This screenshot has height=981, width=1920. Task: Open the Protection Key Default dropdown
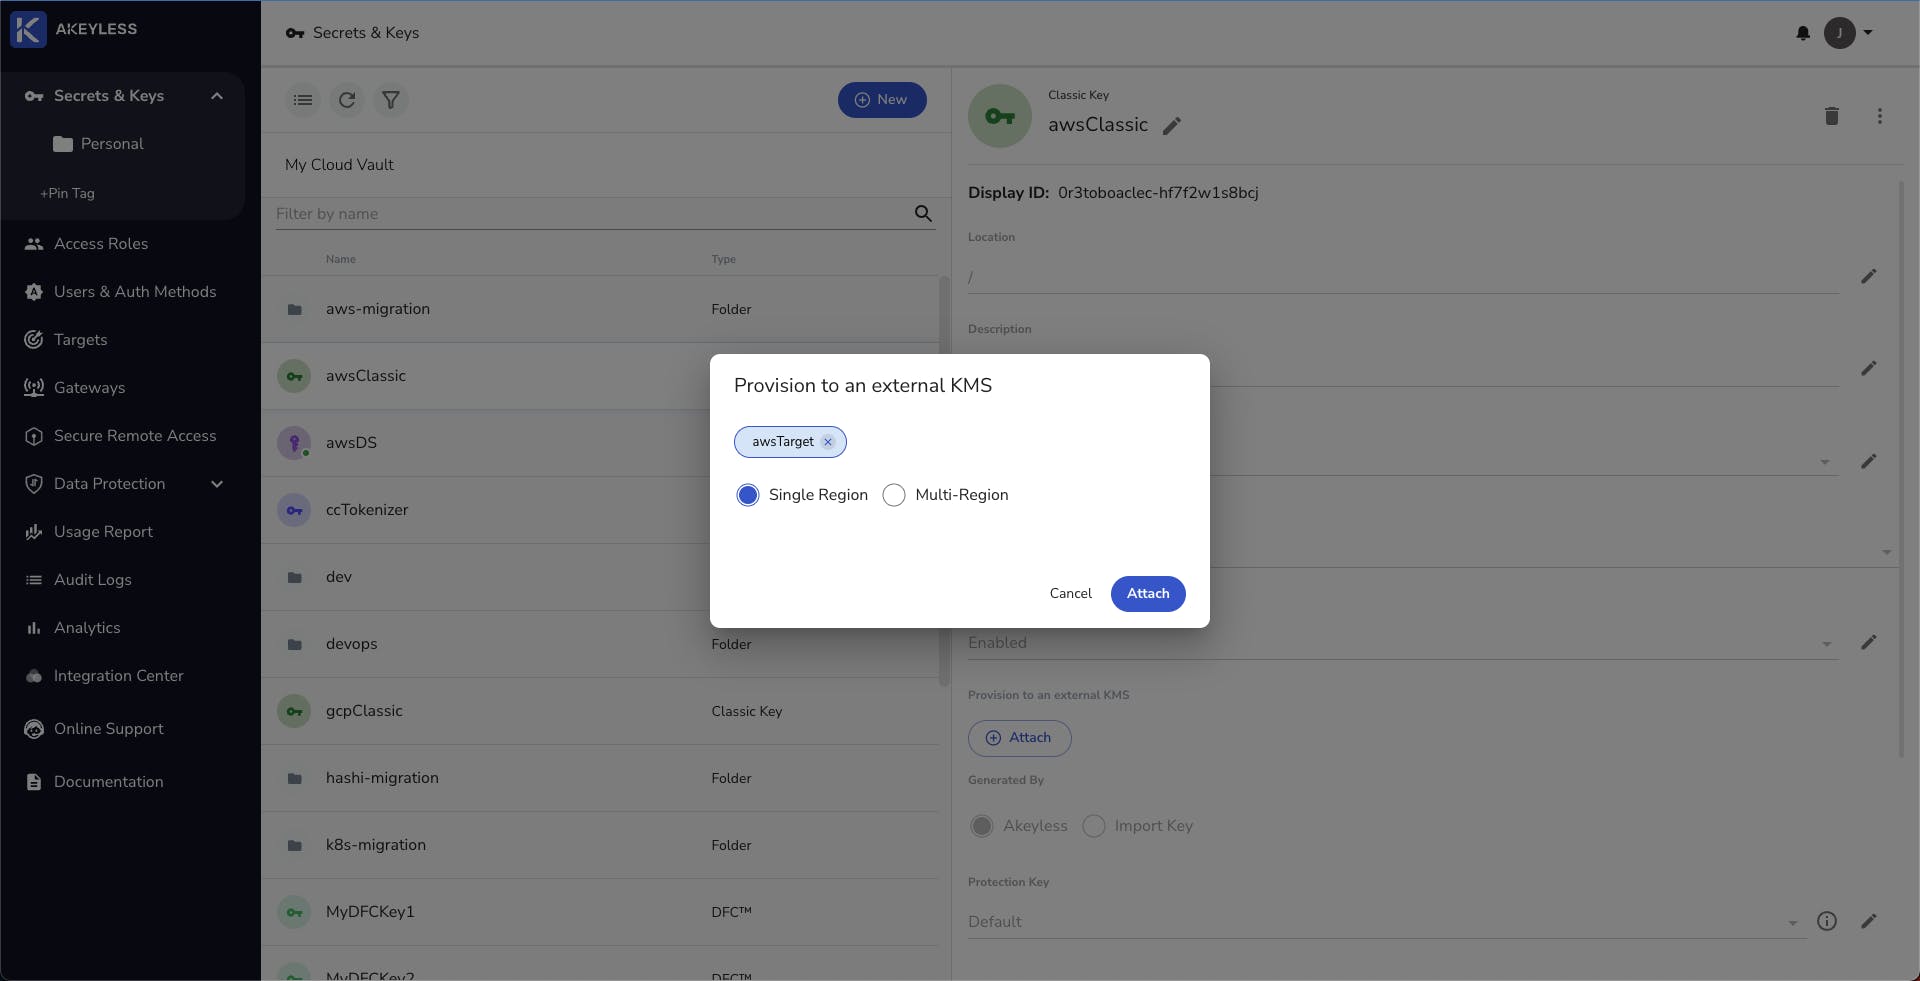1791,922
